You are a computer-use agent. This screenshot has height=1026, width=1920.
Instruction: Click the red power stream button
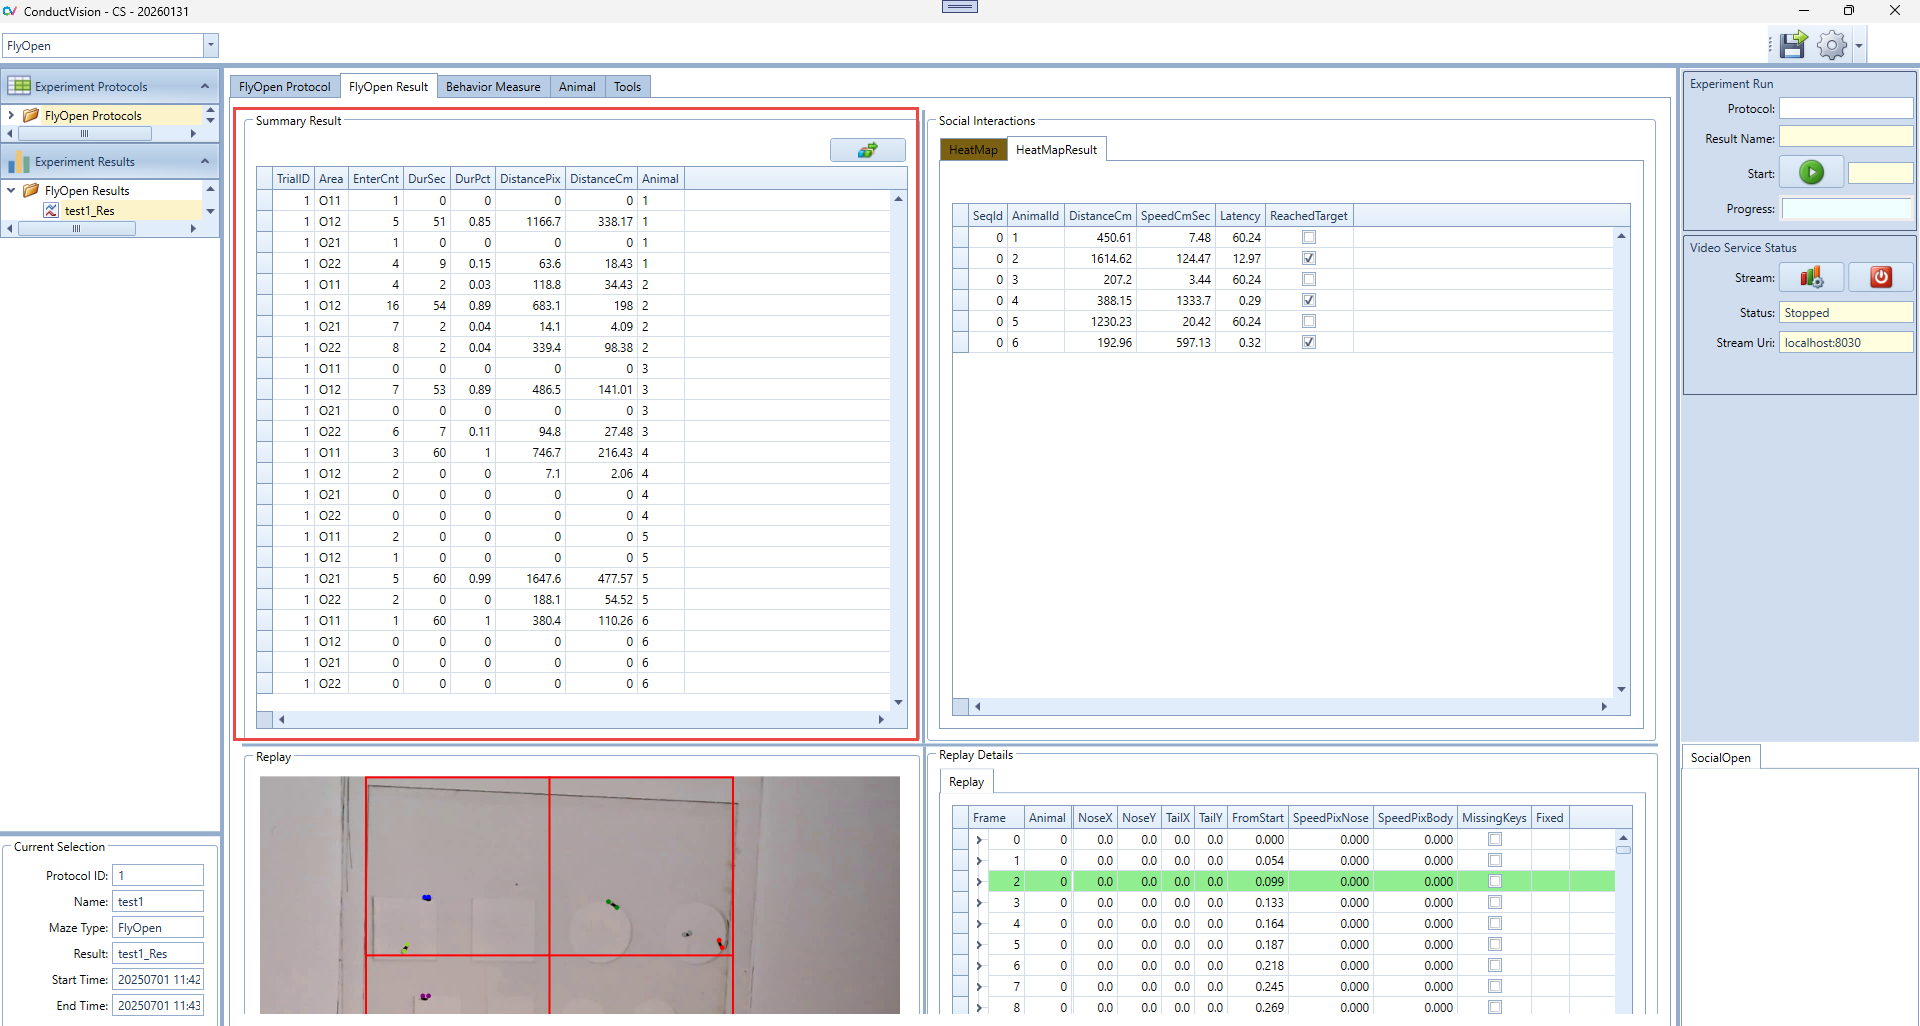pos(1880,278)
